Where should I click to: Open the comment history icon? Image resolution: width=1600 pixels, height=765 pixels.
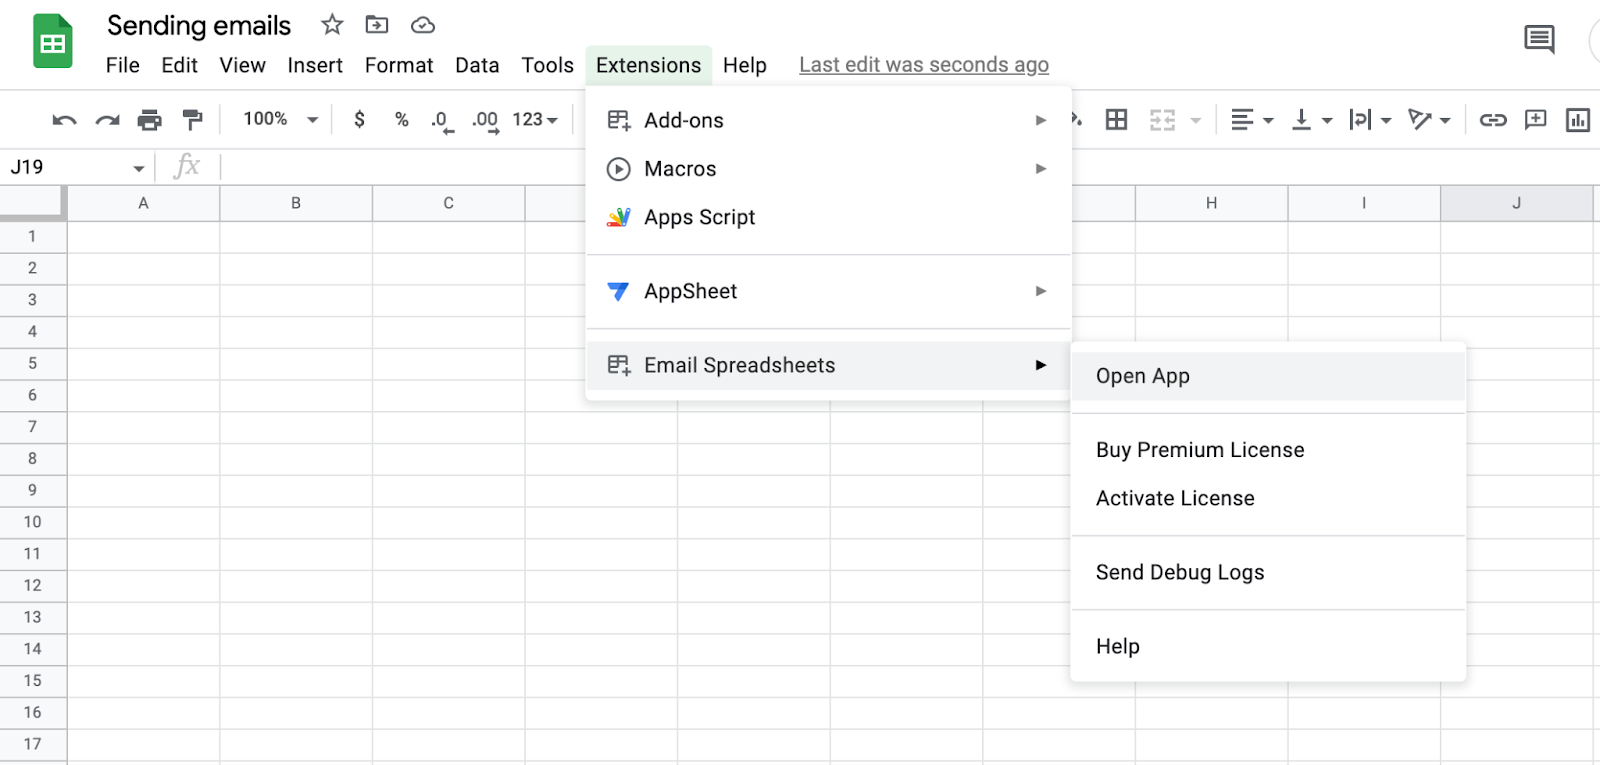(x=1539, y=40)
